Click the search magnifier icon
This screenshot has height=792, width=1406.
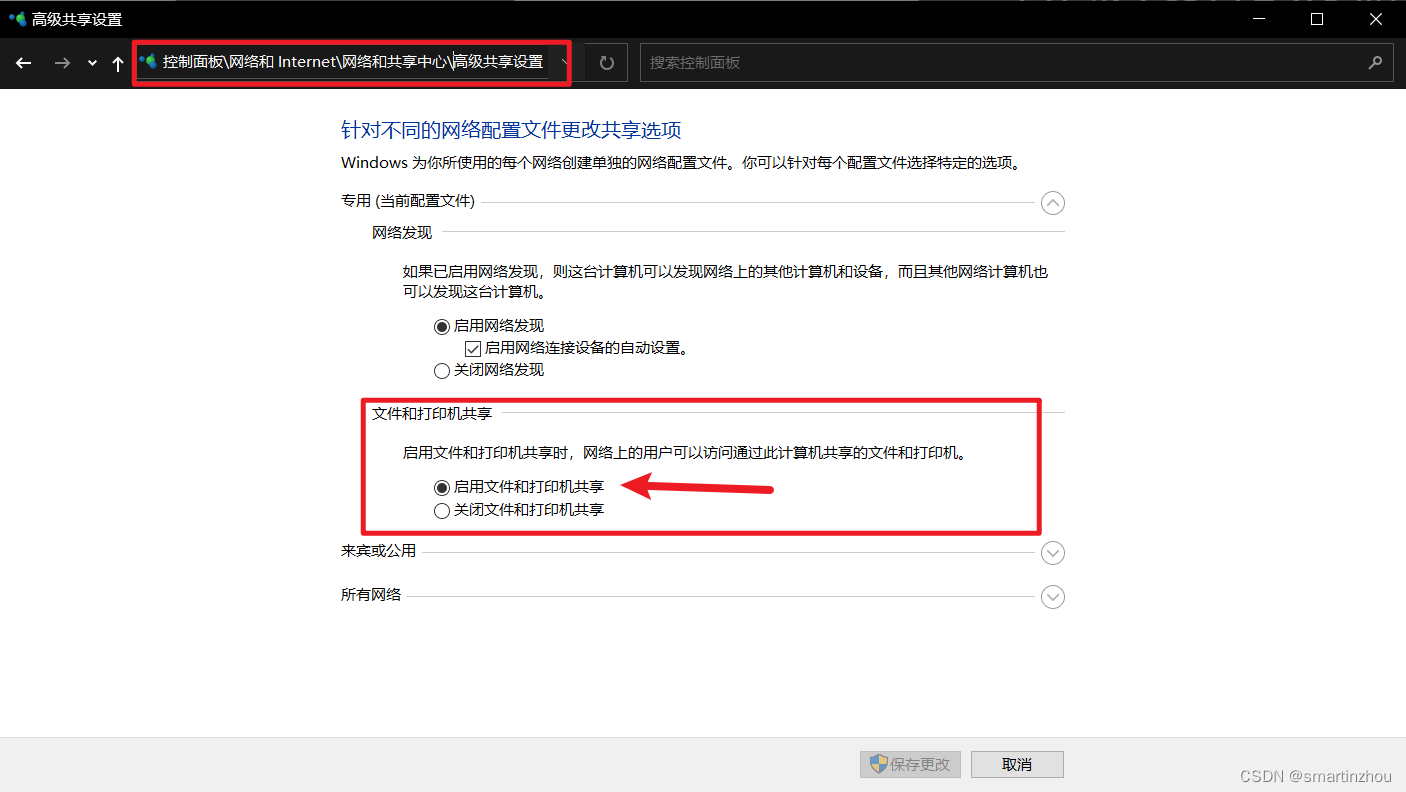pos(1375,62)
